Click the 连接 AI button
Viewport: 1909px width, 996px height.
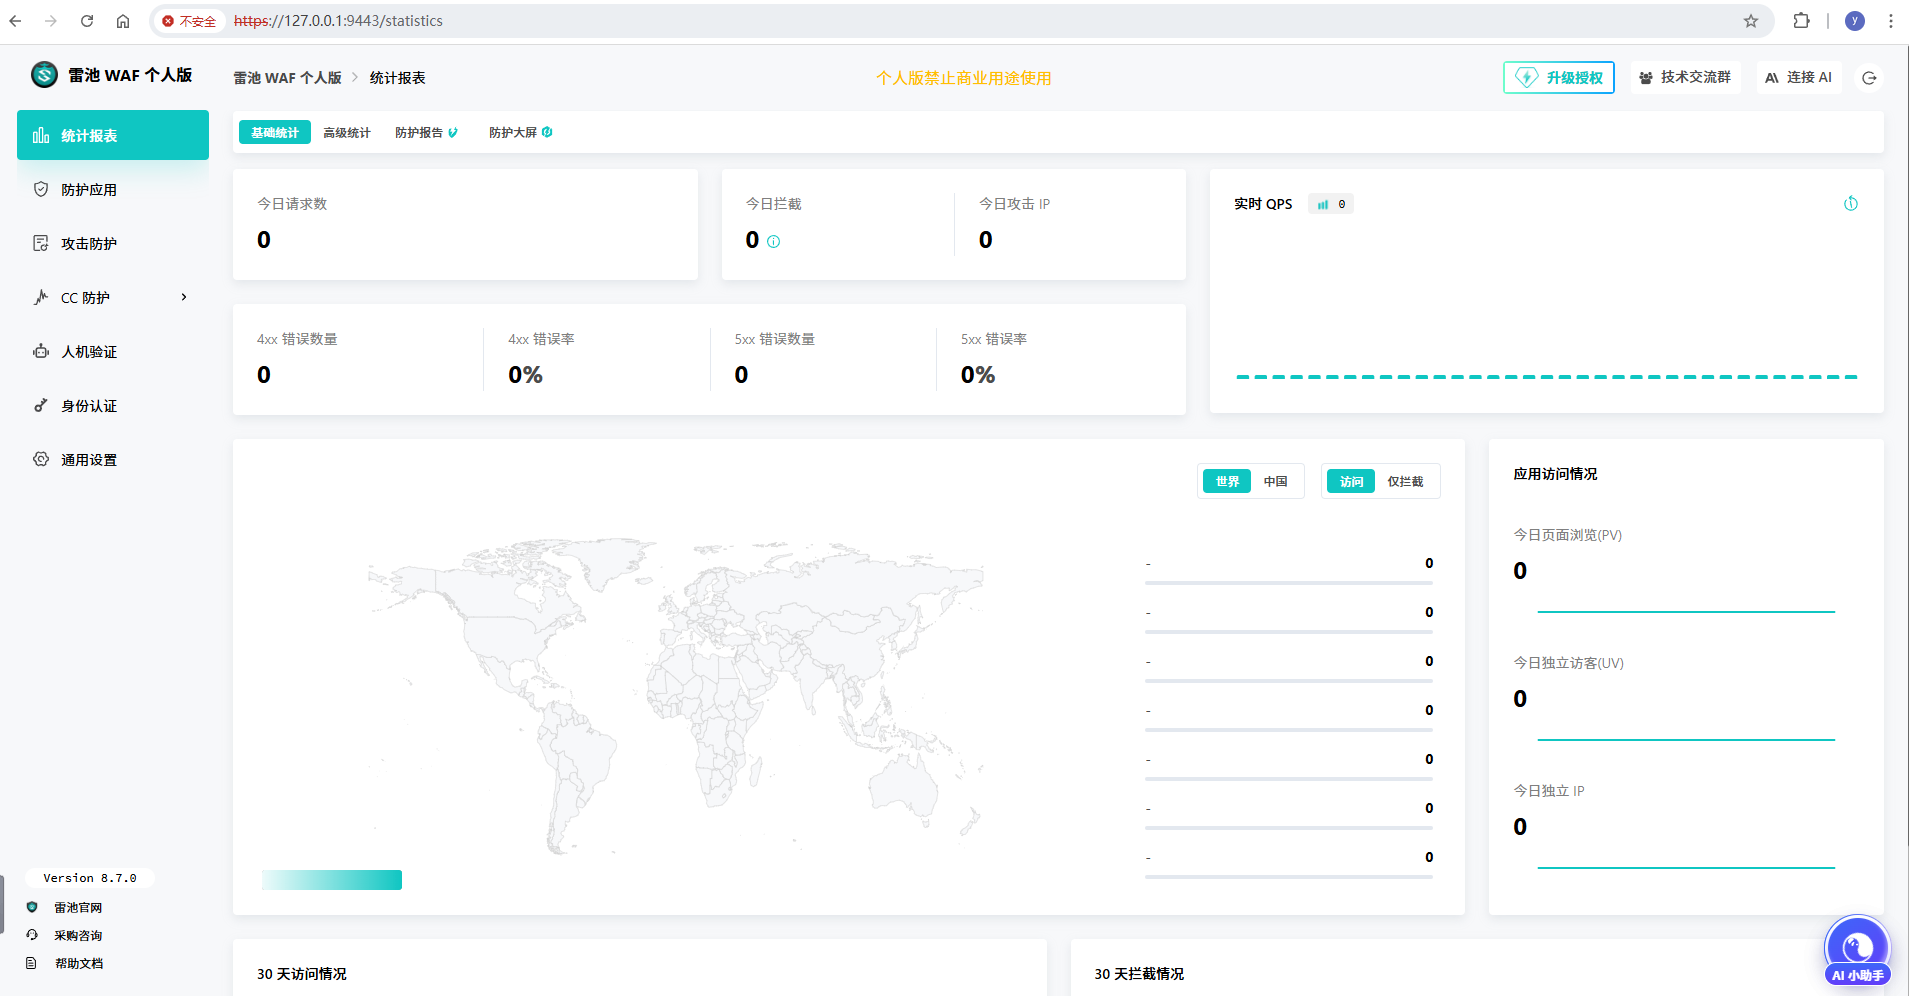1799,77
